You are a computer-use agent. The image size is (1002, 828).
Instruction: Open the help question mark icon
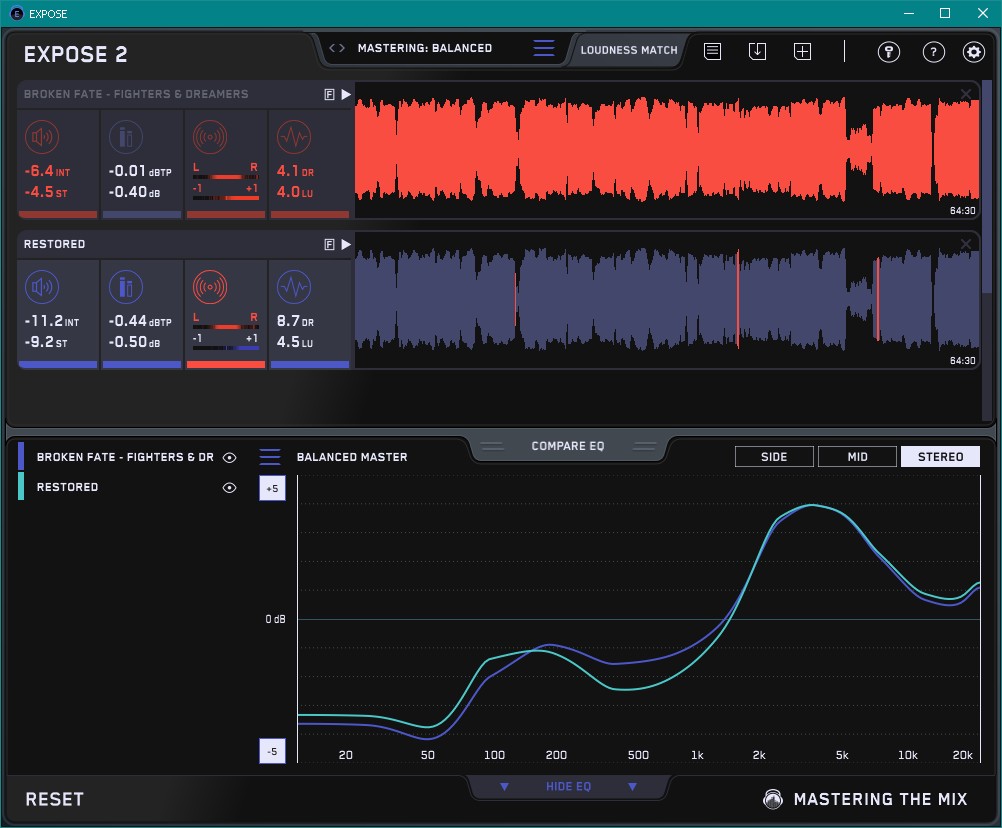933,52
